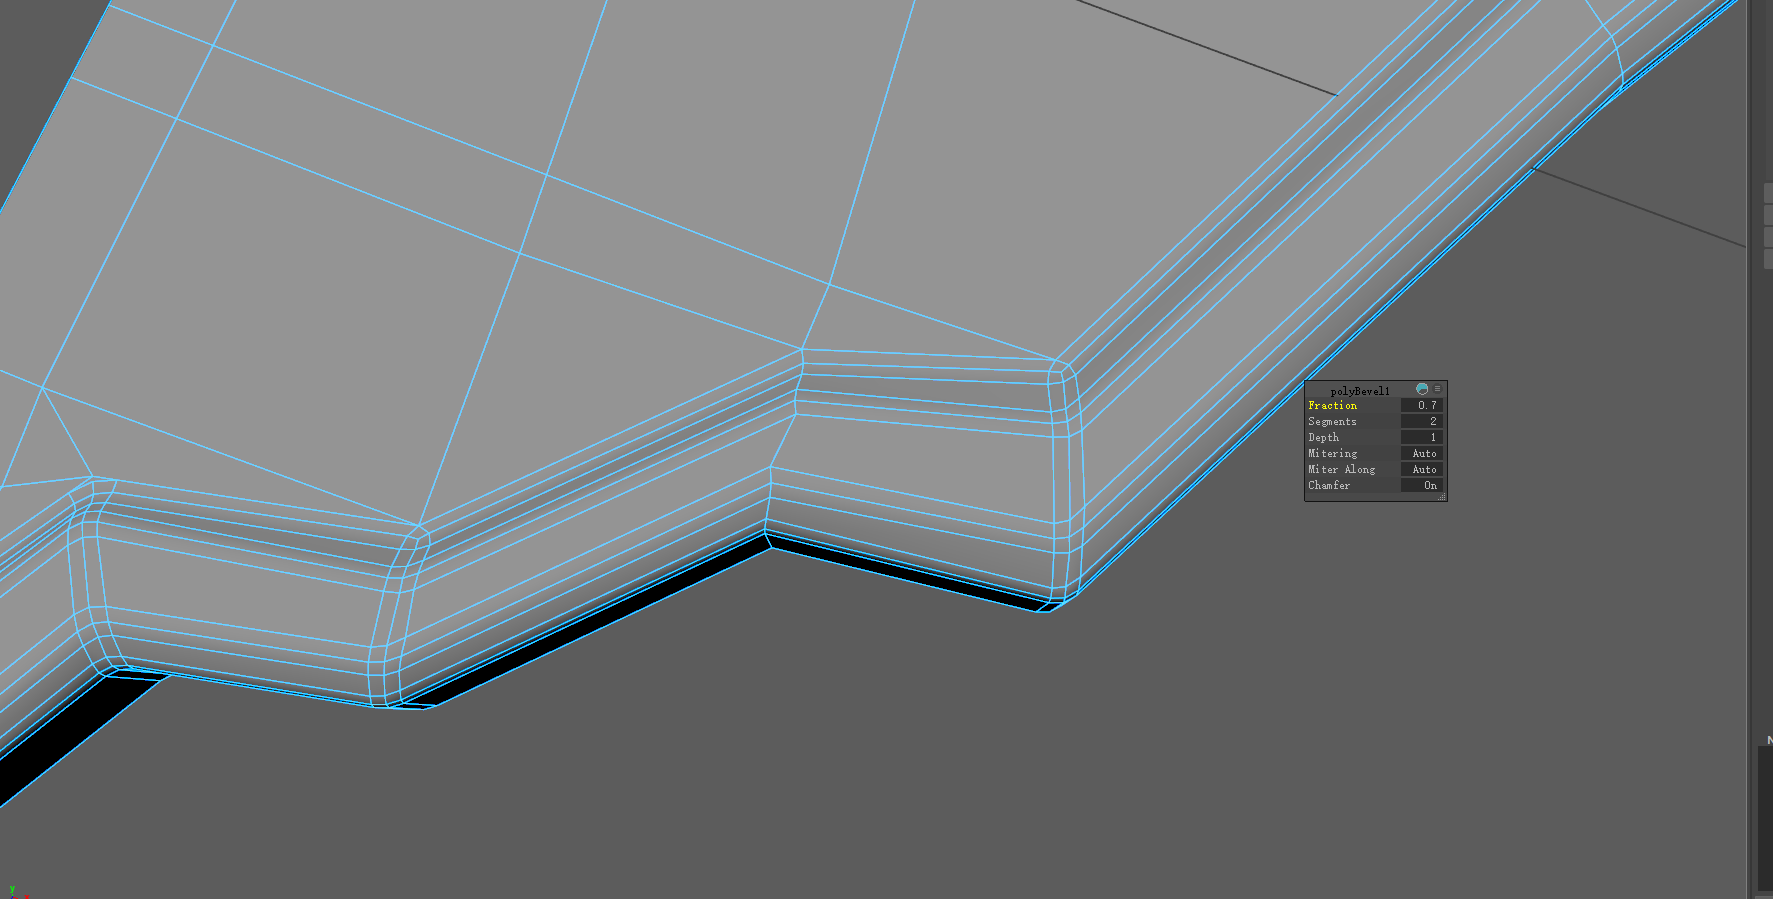Open the Miter Along Auto dropdown
The width and height of the screenshot is (1773, 899).
pyautogui.click(x=1422, y=469)
